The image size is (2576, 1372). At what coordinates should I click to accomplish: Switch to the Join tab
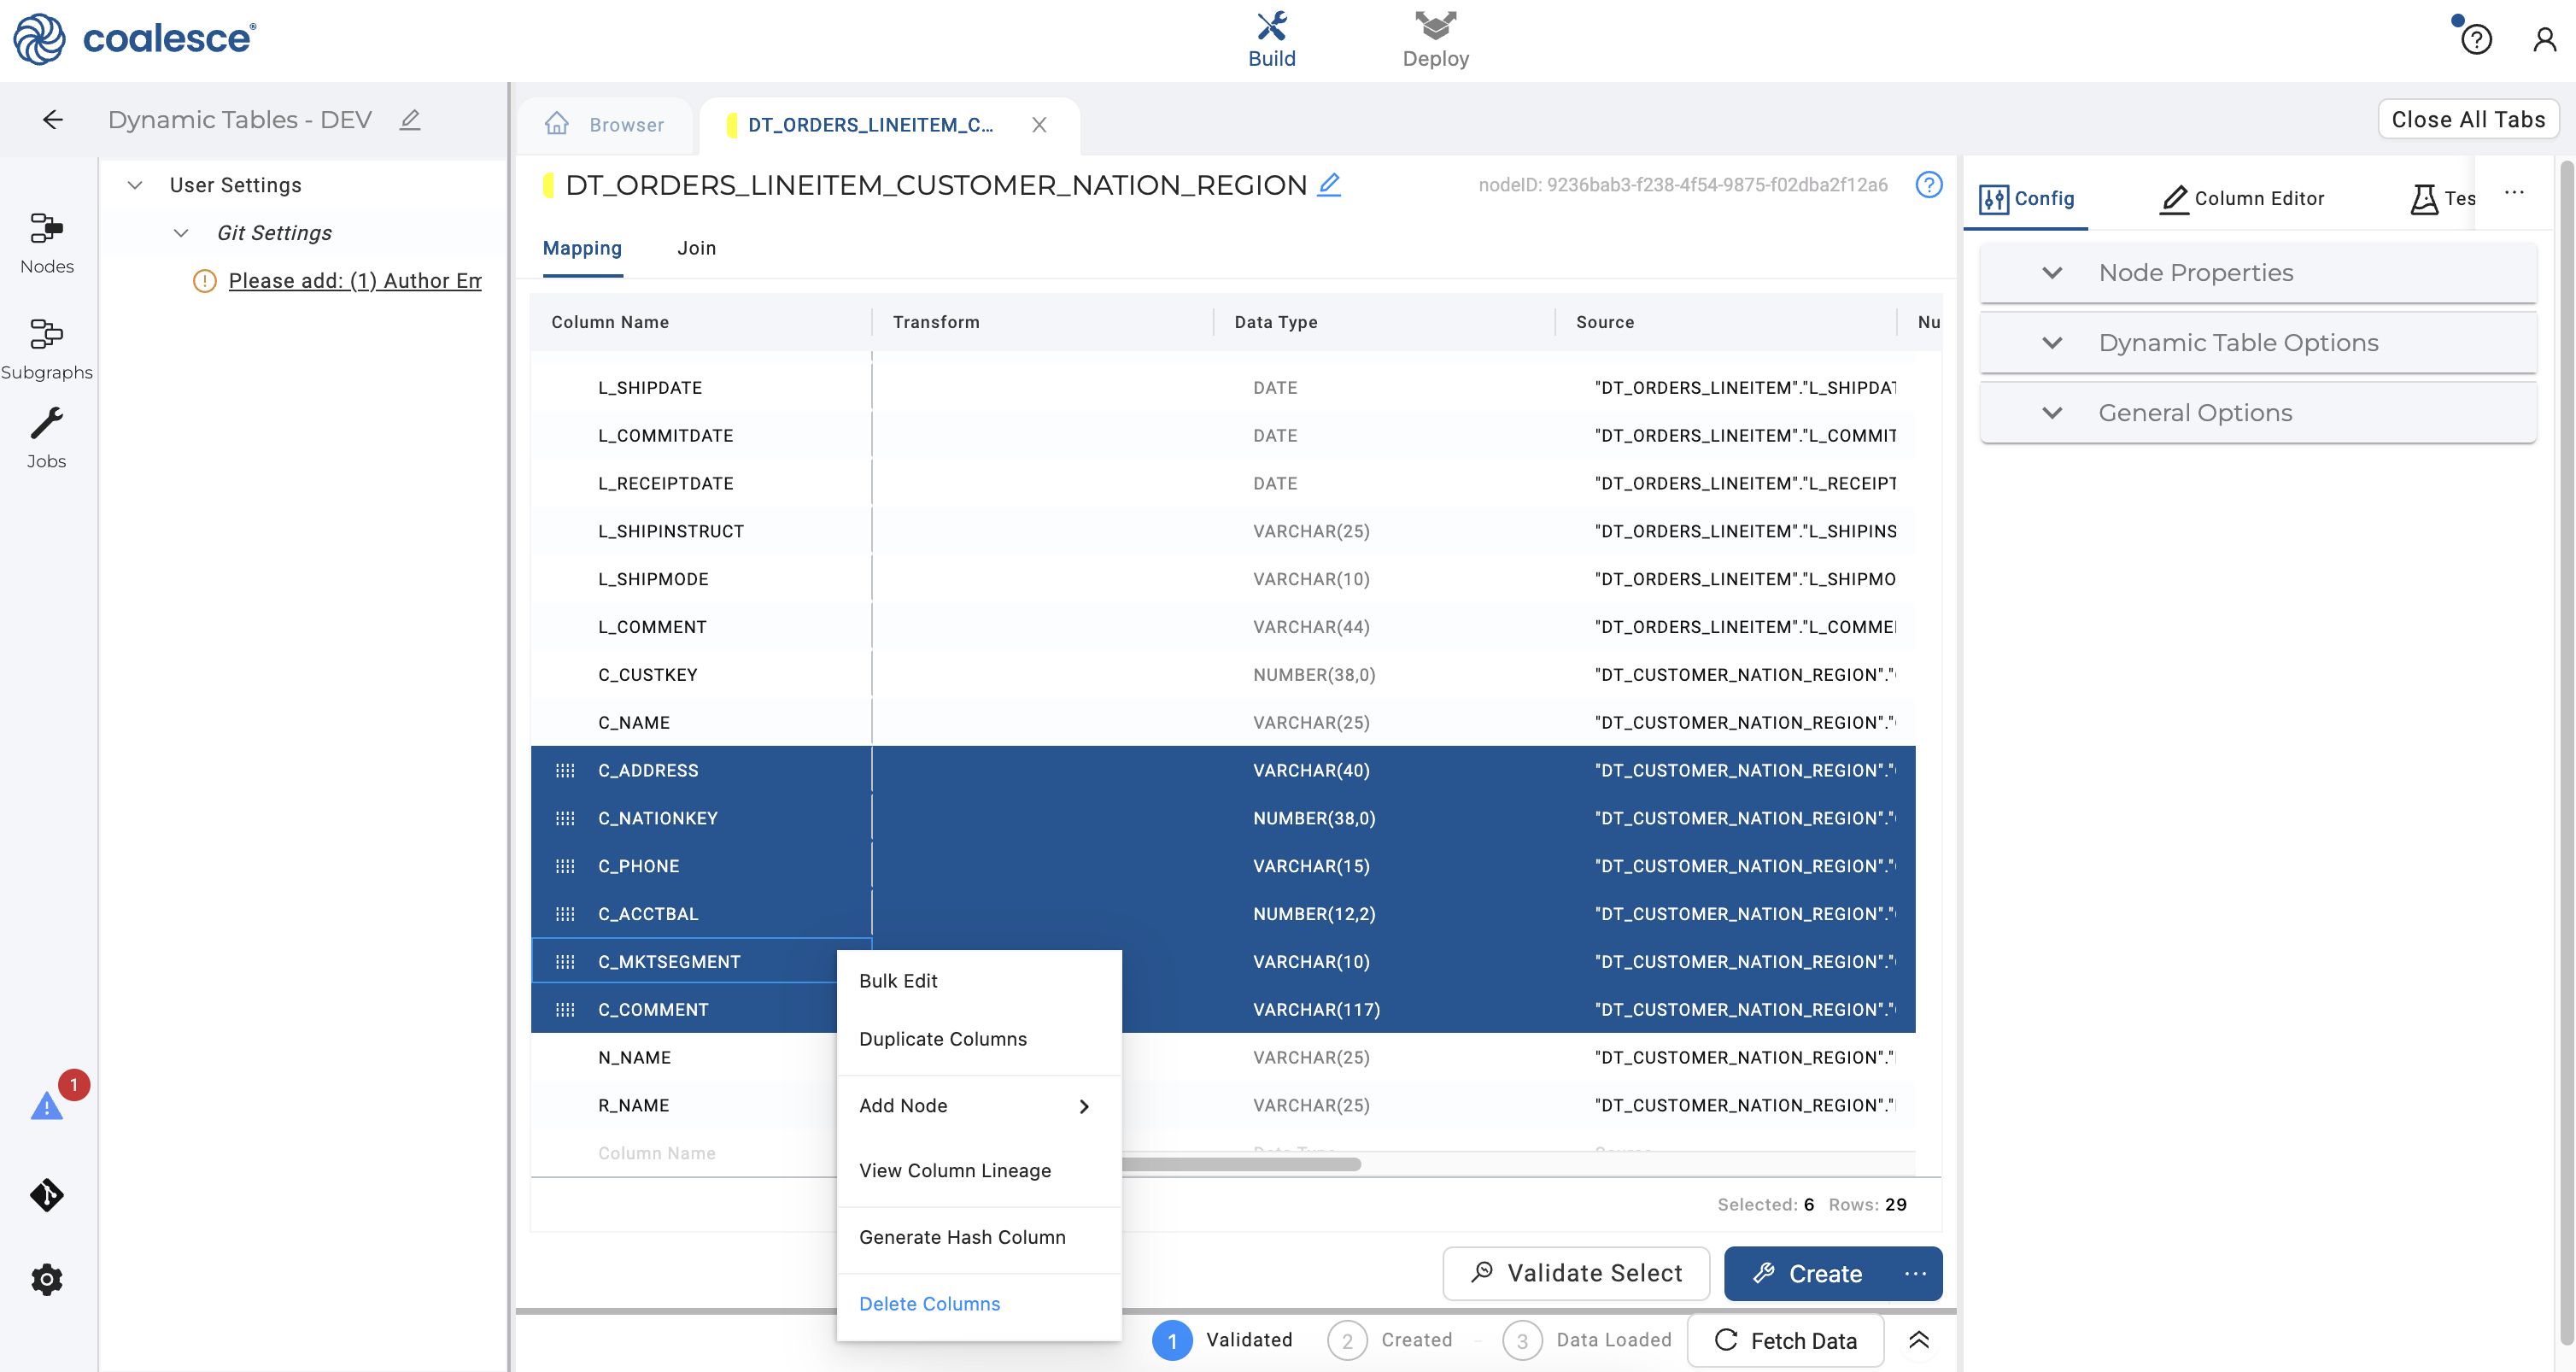tap(696, 248)
